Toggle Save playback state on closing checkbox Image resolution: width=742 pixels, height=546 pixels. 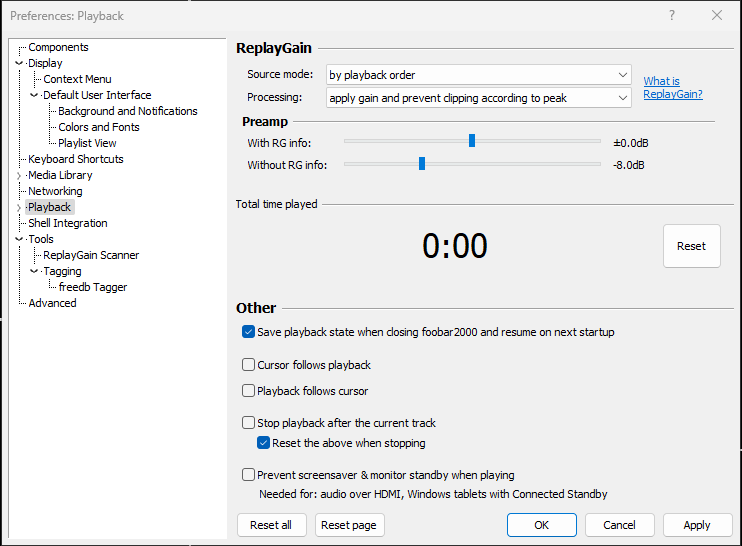[249, 332]
